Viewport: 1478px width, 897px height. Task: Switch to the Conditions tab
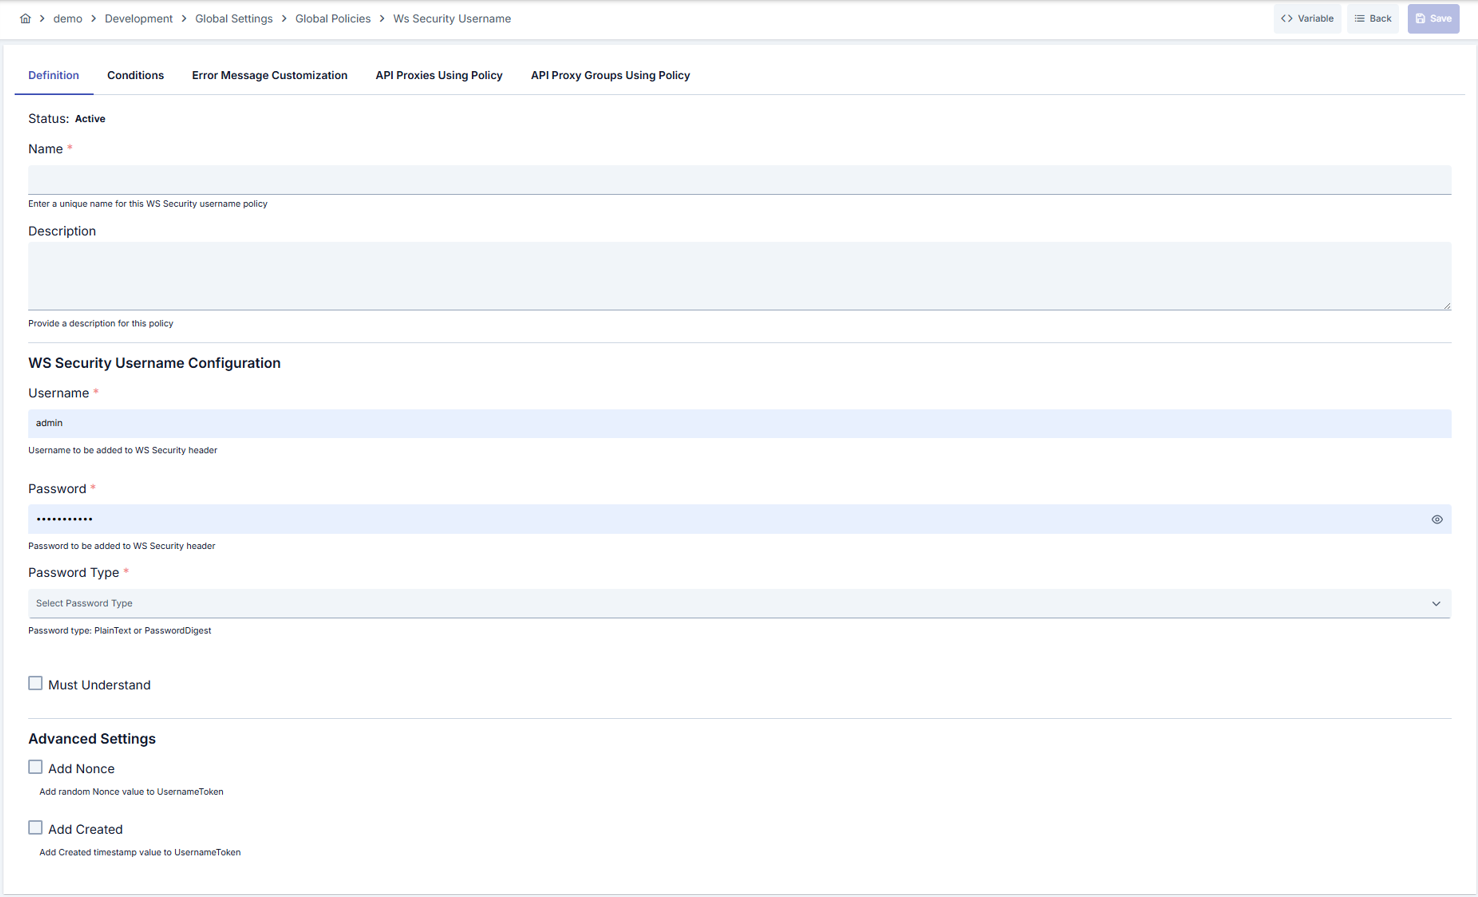(x=135, y=75)
